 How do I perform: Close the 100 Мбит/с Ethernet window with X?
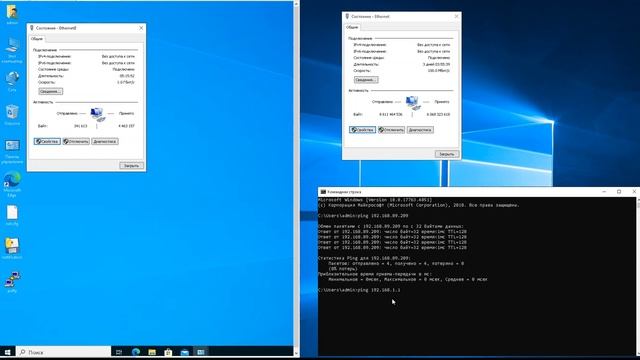pyautogui.click(x=456, y=16)
